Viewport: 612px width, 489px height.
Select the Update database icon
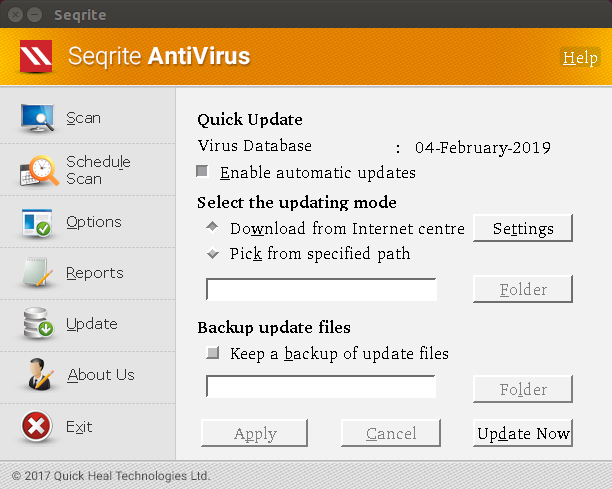39,324
